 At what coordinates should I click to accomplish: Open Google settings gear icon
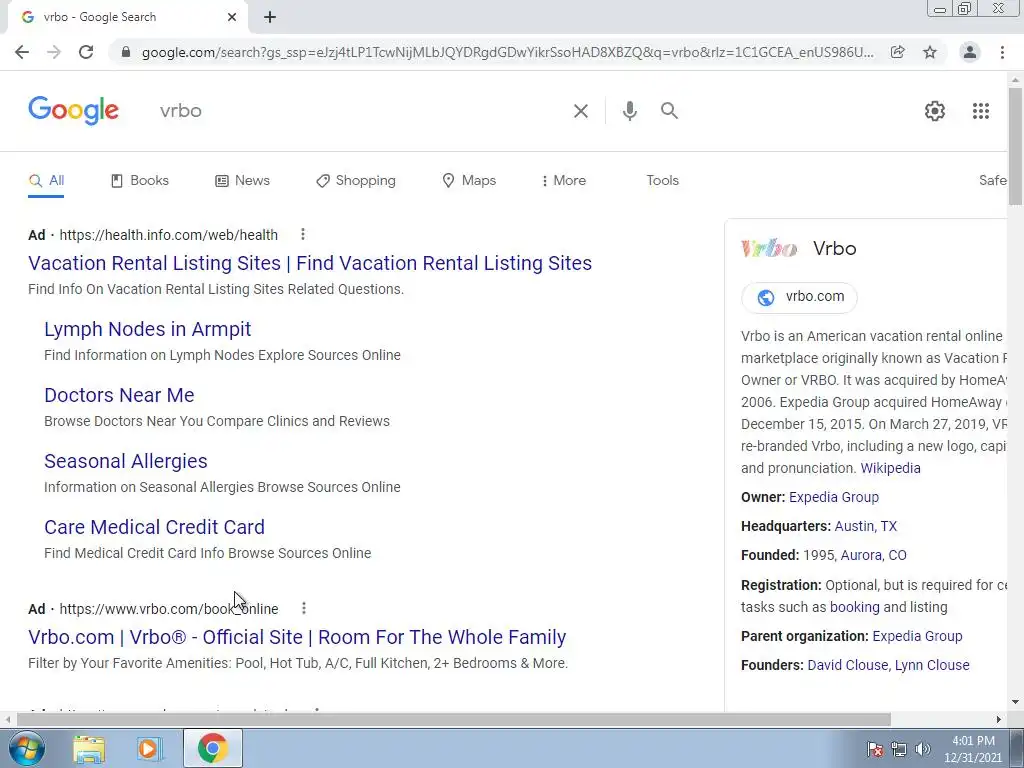[x=935, y=111]
